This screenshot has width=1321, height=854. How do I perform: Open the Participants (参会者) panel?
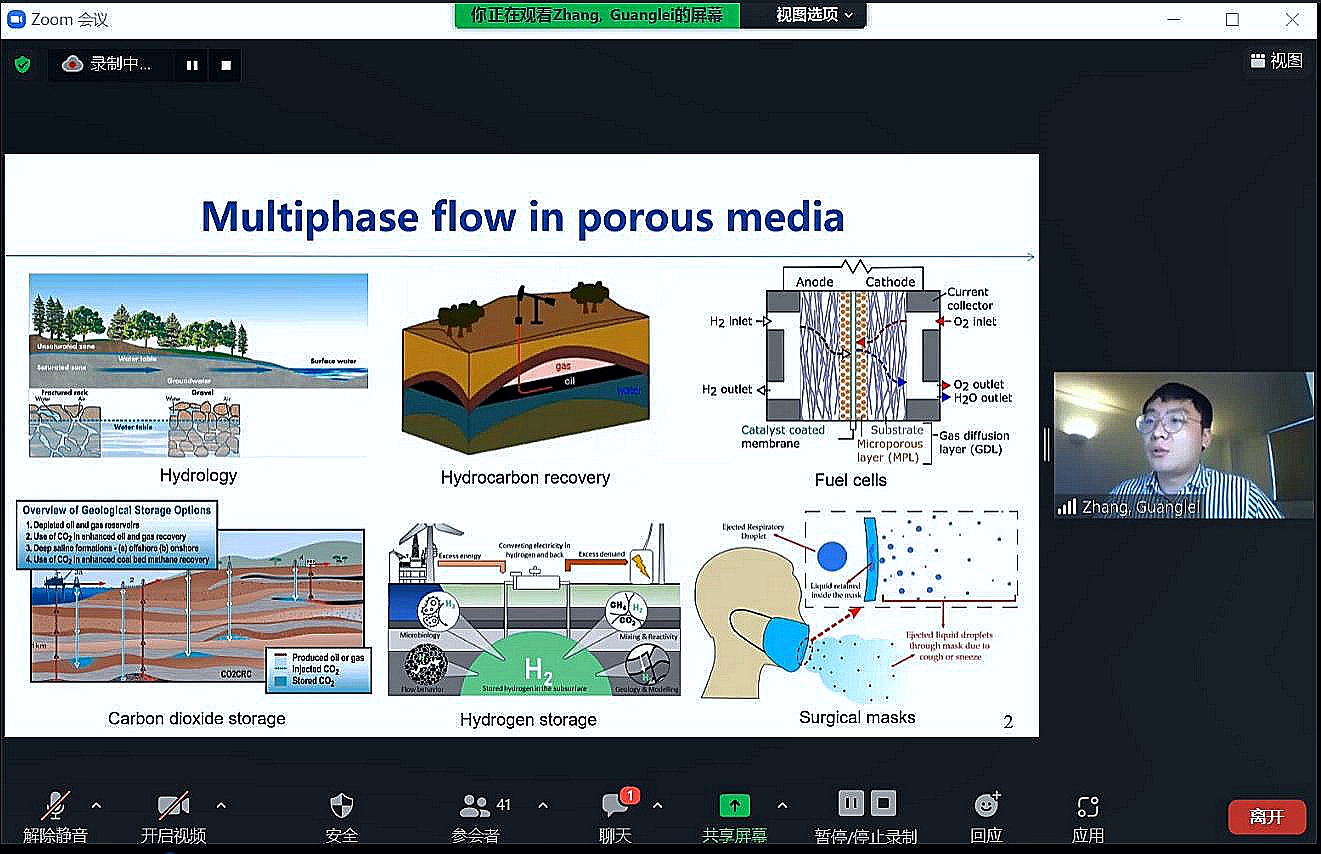click(476, 806)
